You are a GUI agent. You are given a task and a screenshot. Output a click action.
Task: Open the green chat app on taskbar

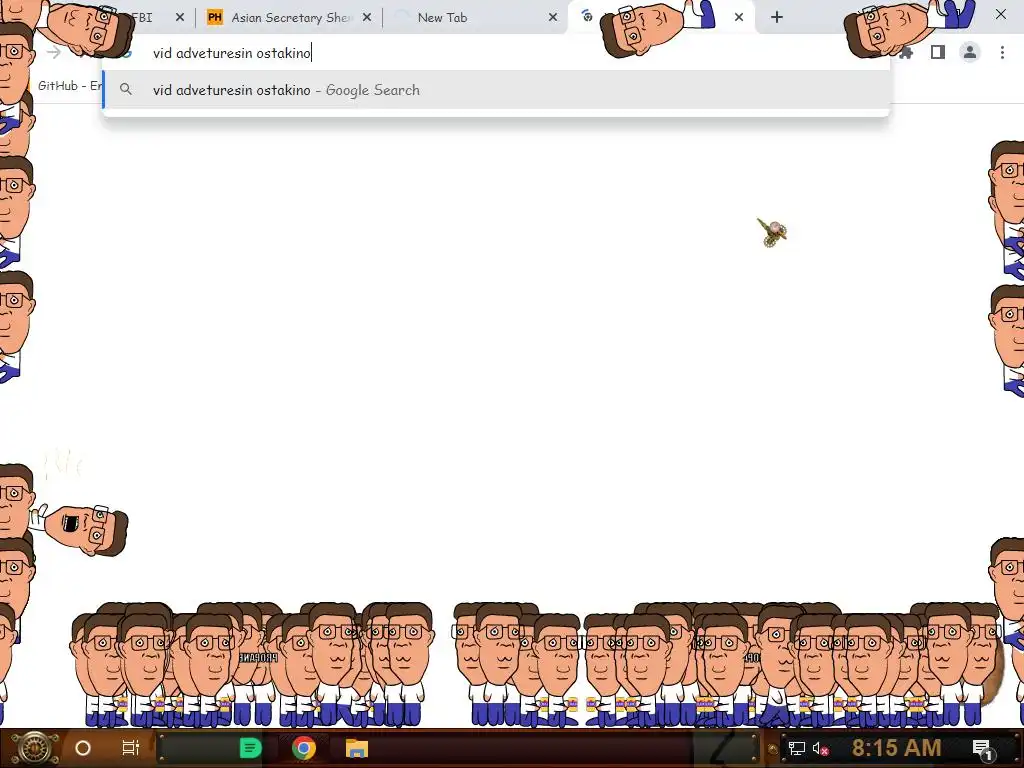pyautogui.click(x=250, y=748)
